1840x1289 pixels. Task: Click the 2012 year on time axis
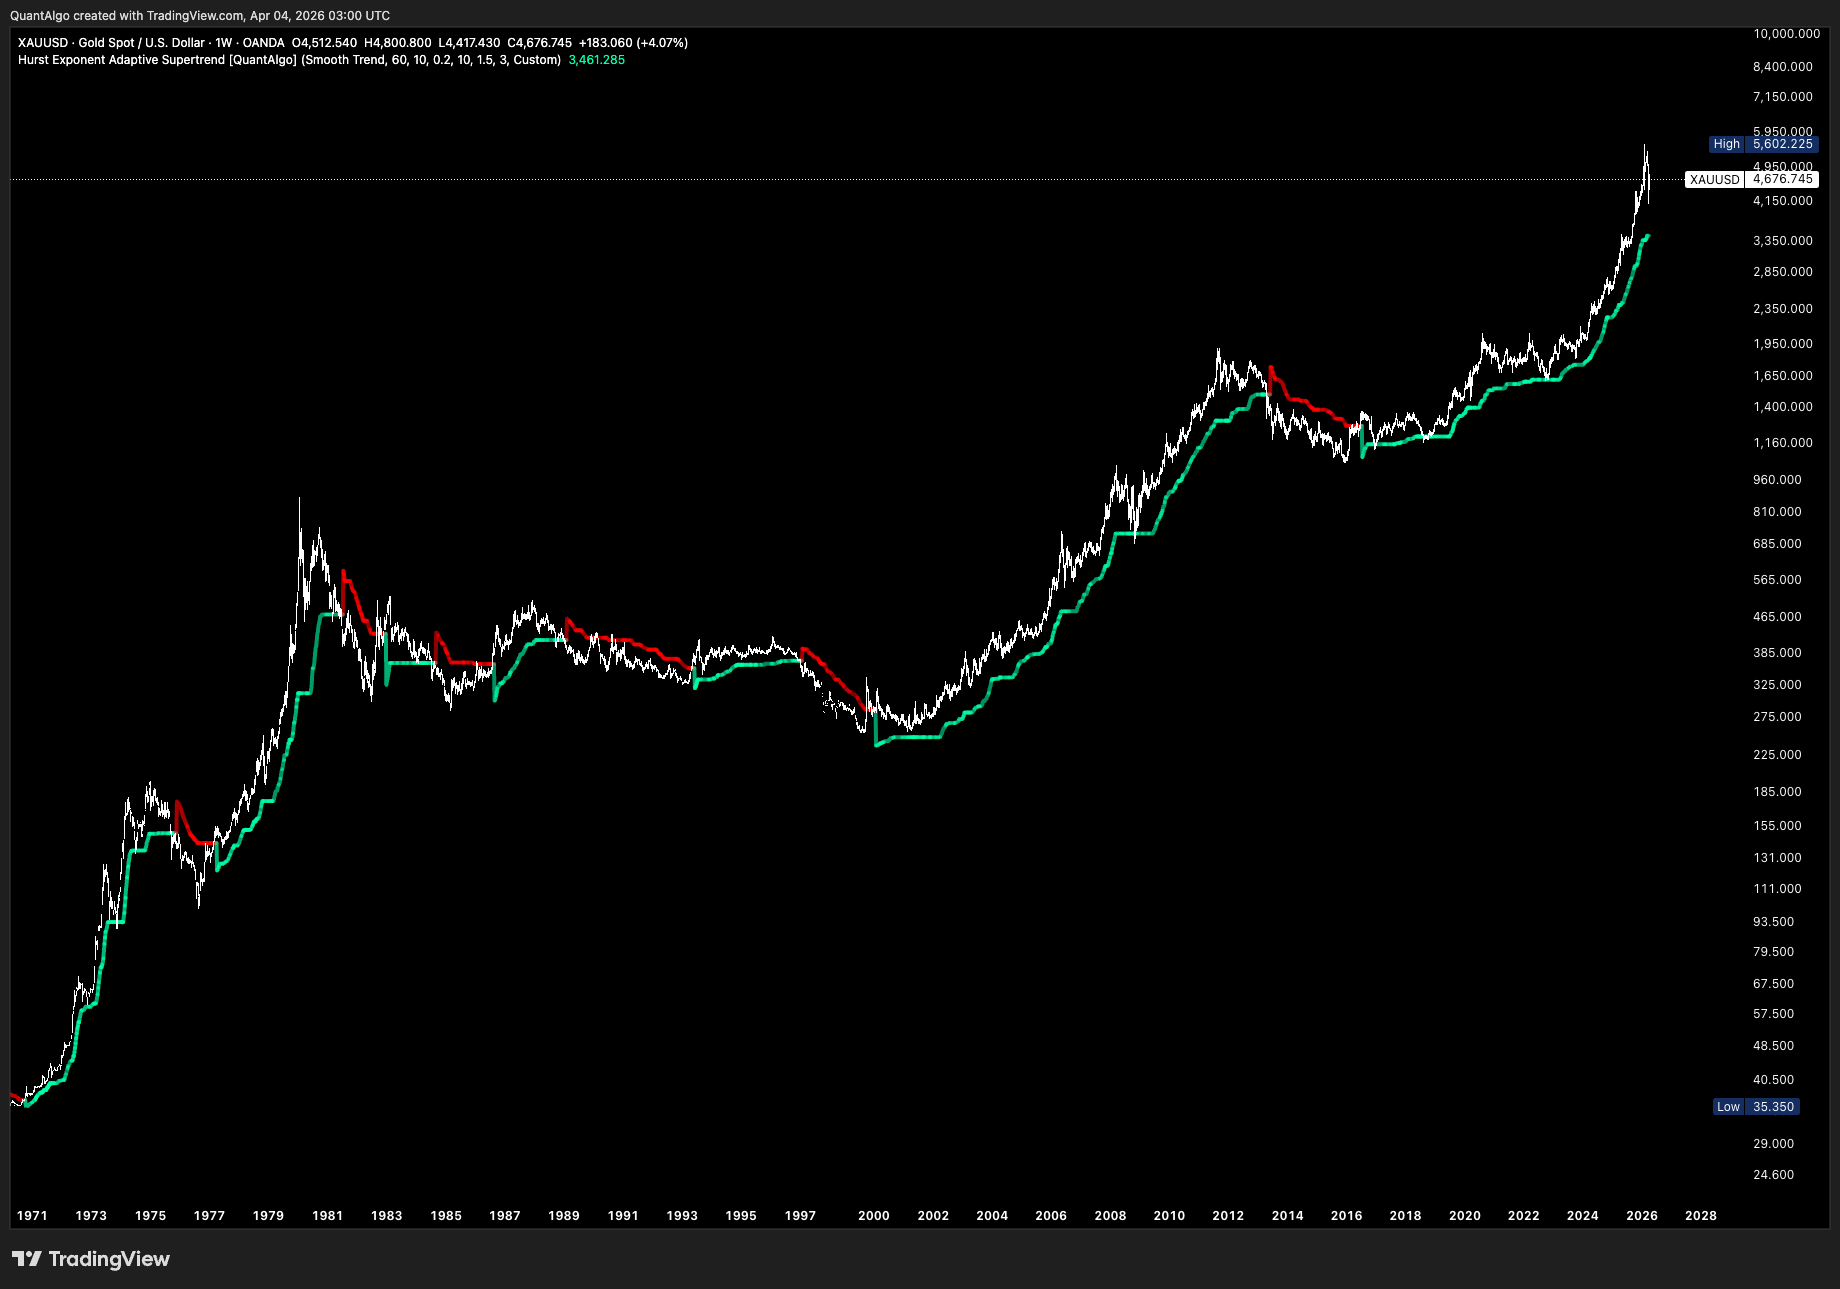coord(1228,1216)
